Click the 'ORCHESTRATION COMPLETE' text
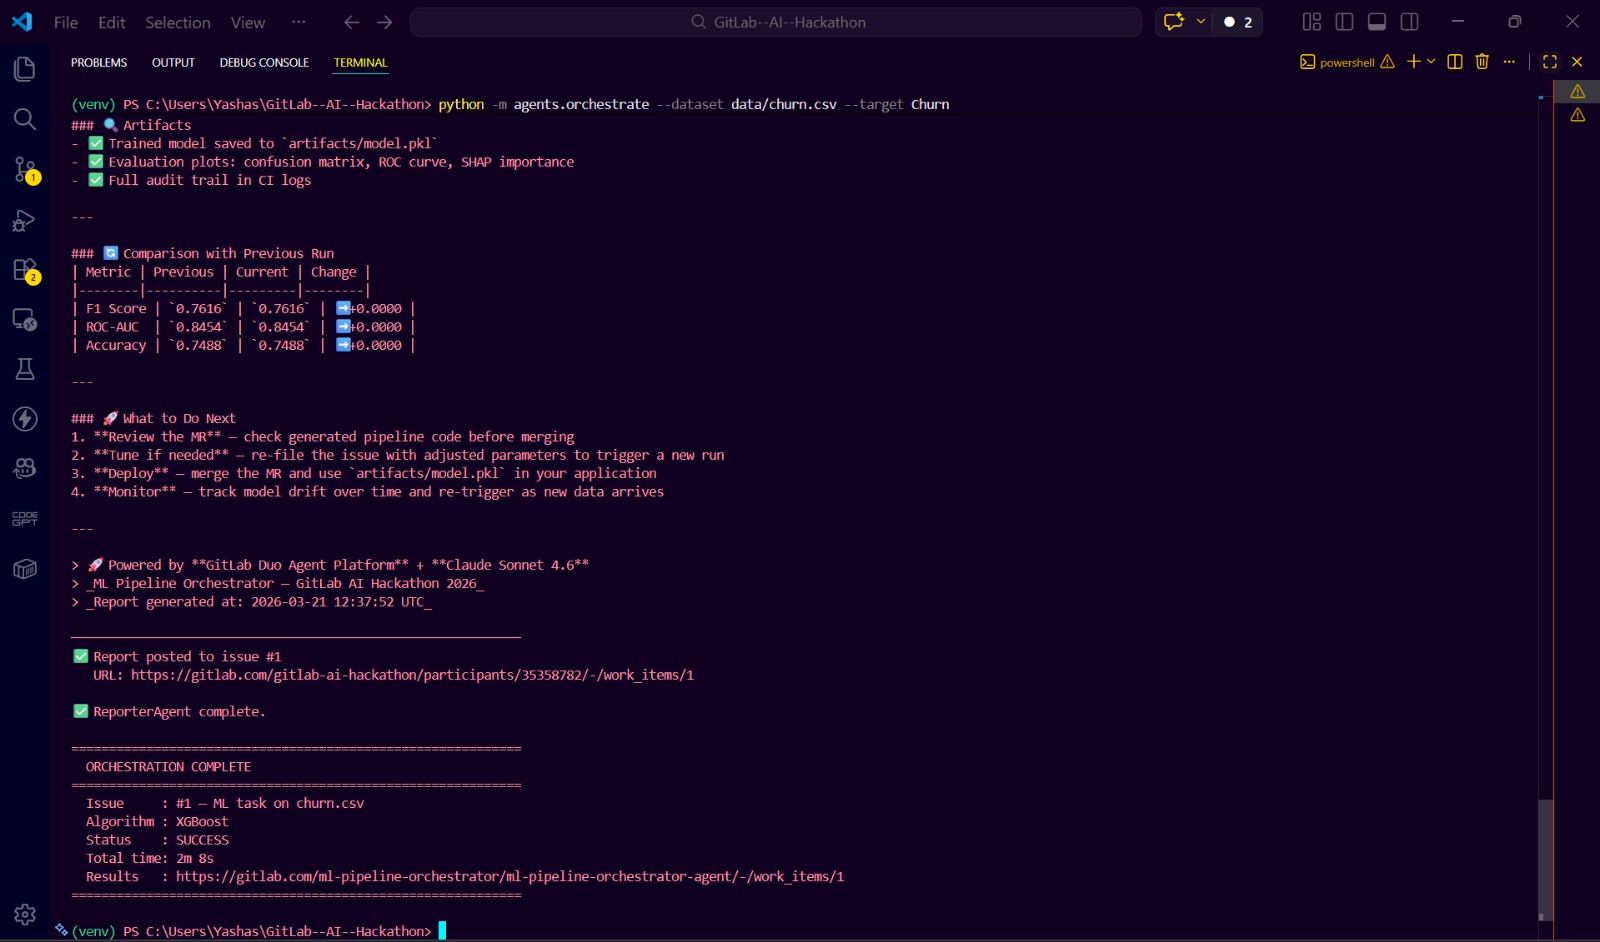Screen dimensions: 1600x942 coord(168,767)
